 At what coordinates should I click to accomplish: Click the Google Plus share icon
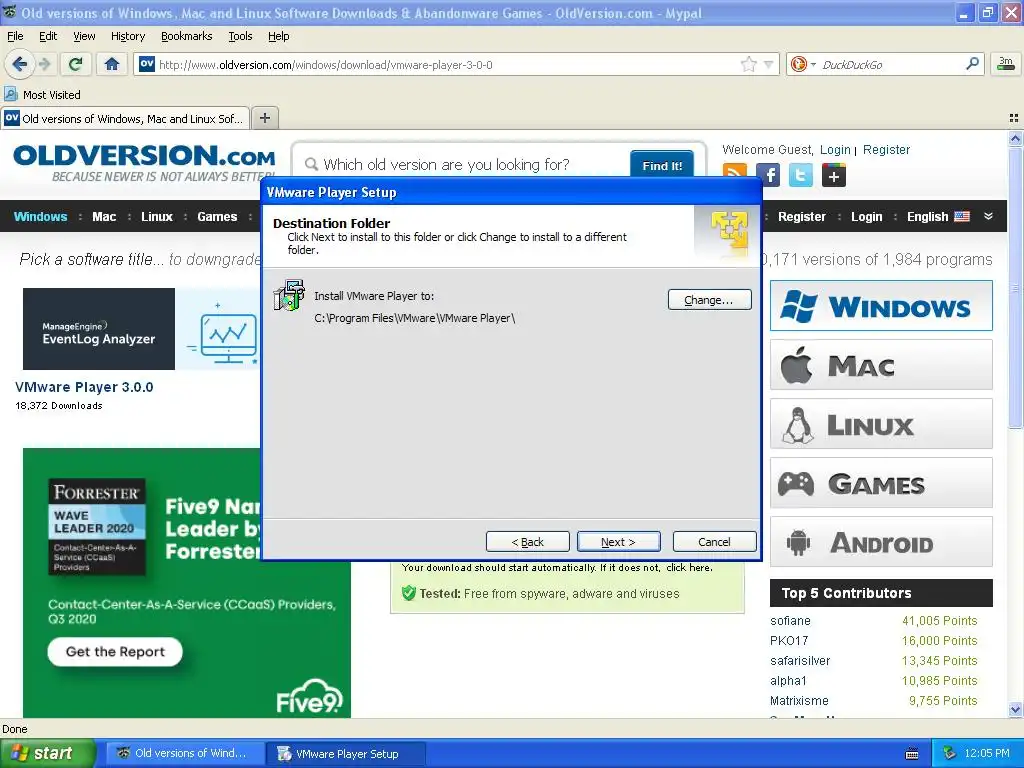[x=834, y=175]
